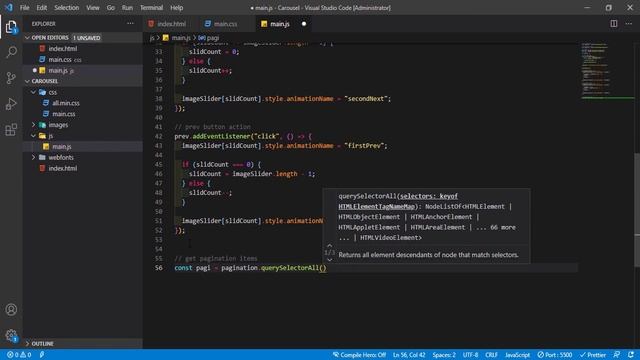Expand the images folder
This screenshot has width=640, height=360.
33,125
